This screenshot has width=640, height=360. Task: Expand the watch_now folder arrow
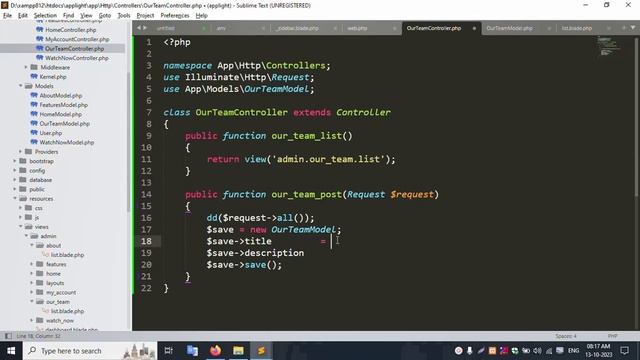(32, 320)
